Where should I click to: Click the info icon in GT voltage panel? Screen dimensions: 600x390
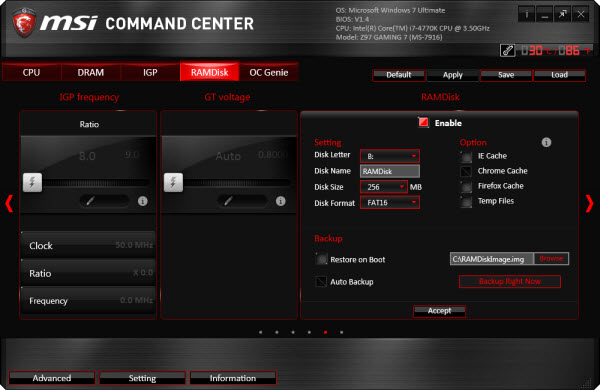coord(280,201)
